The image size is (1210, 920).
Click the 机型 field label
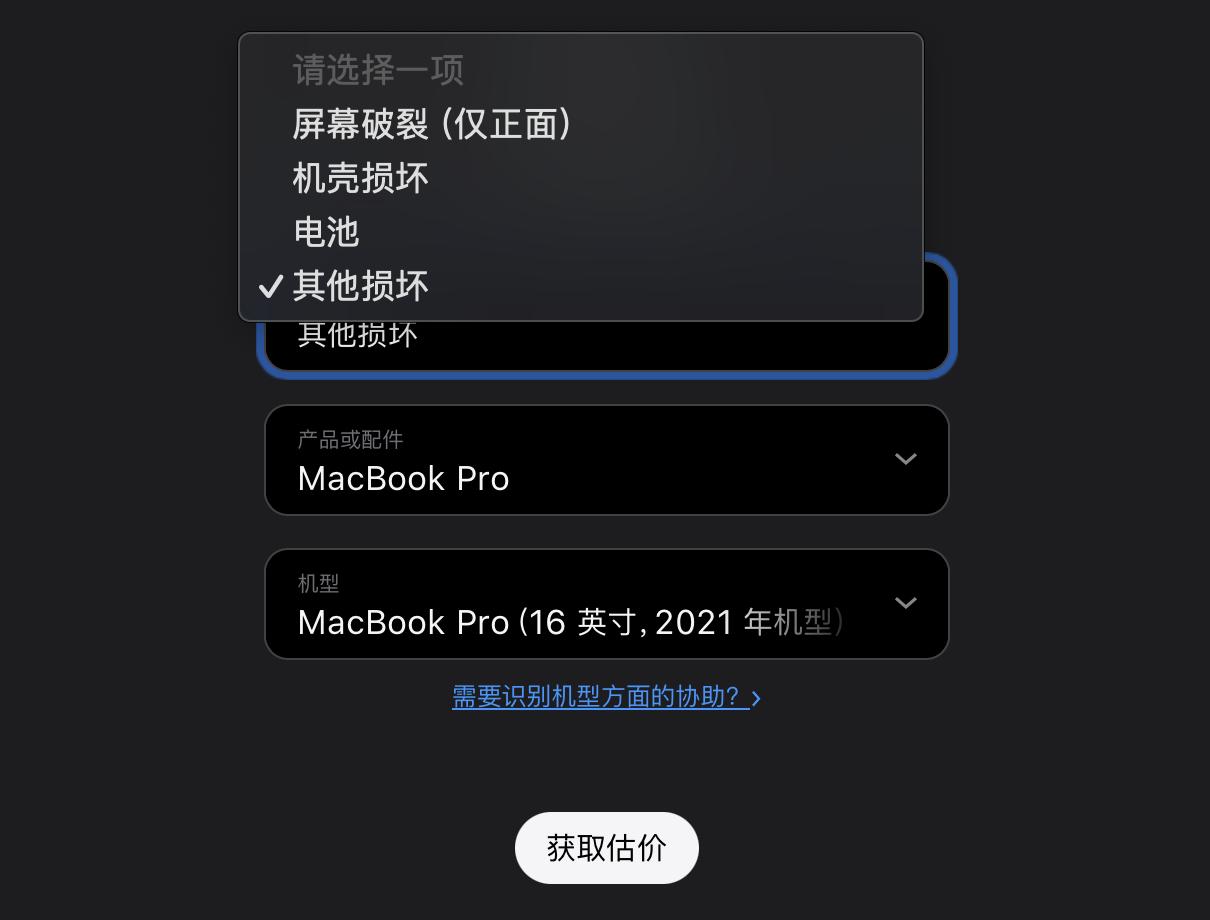point(319,583)
